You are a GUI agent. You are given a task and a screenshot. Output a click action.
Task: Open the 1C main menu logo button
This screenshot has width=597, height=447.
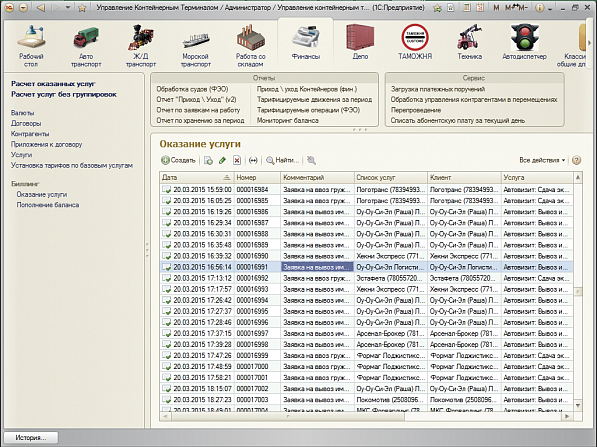point(10,8)
